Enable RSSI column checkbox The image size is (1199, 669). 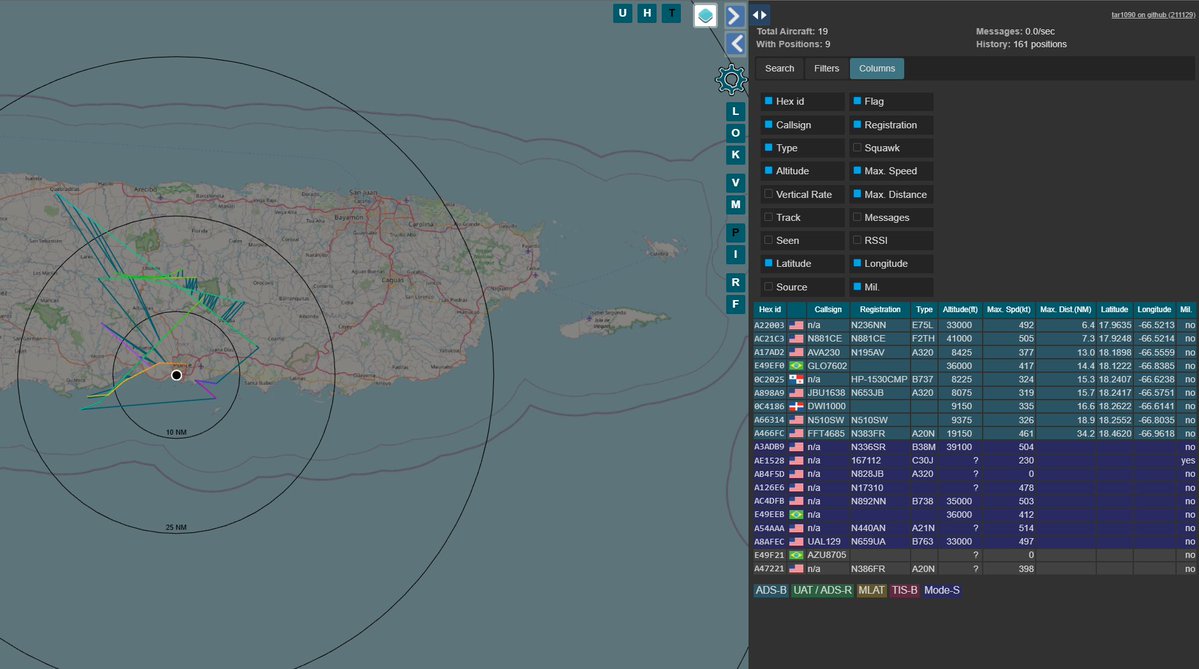tap(857, 240)
